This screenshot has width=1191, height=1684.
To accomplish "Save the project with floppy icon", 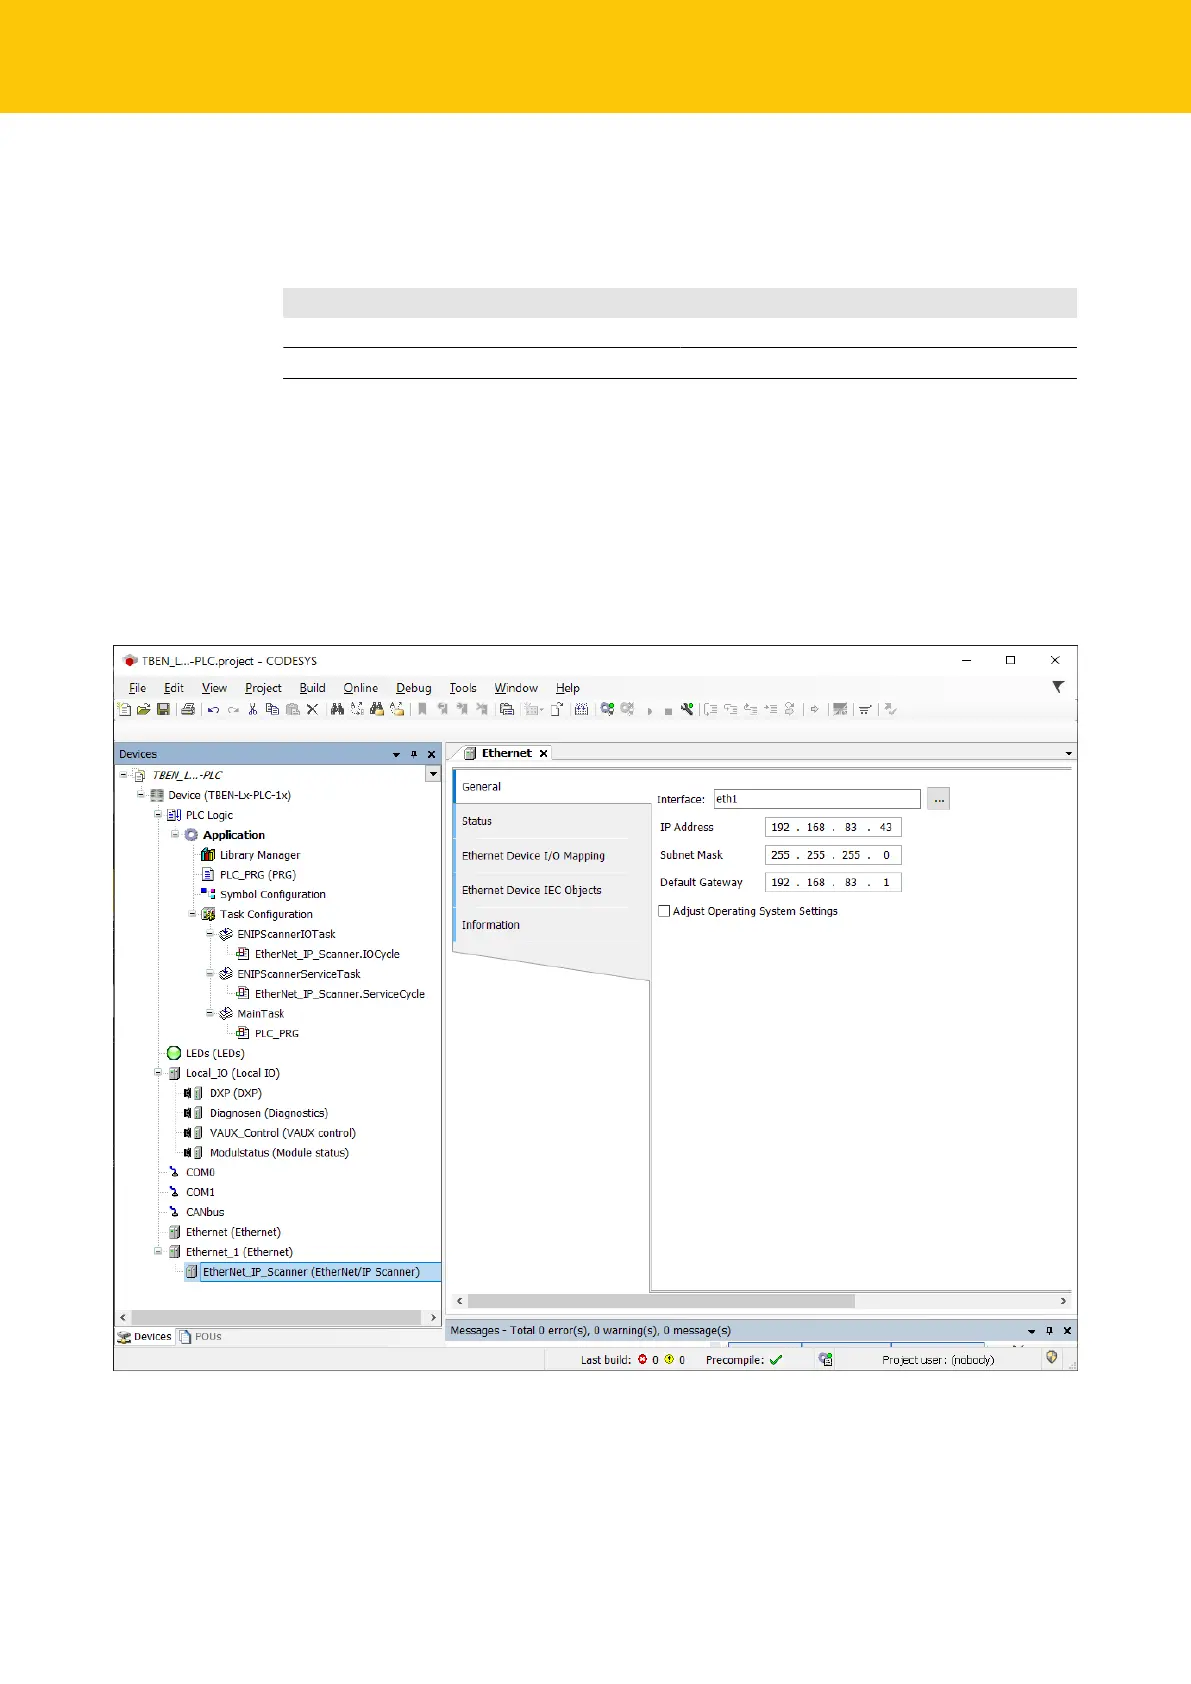I will pyautogui.click(x=163, y=709).
